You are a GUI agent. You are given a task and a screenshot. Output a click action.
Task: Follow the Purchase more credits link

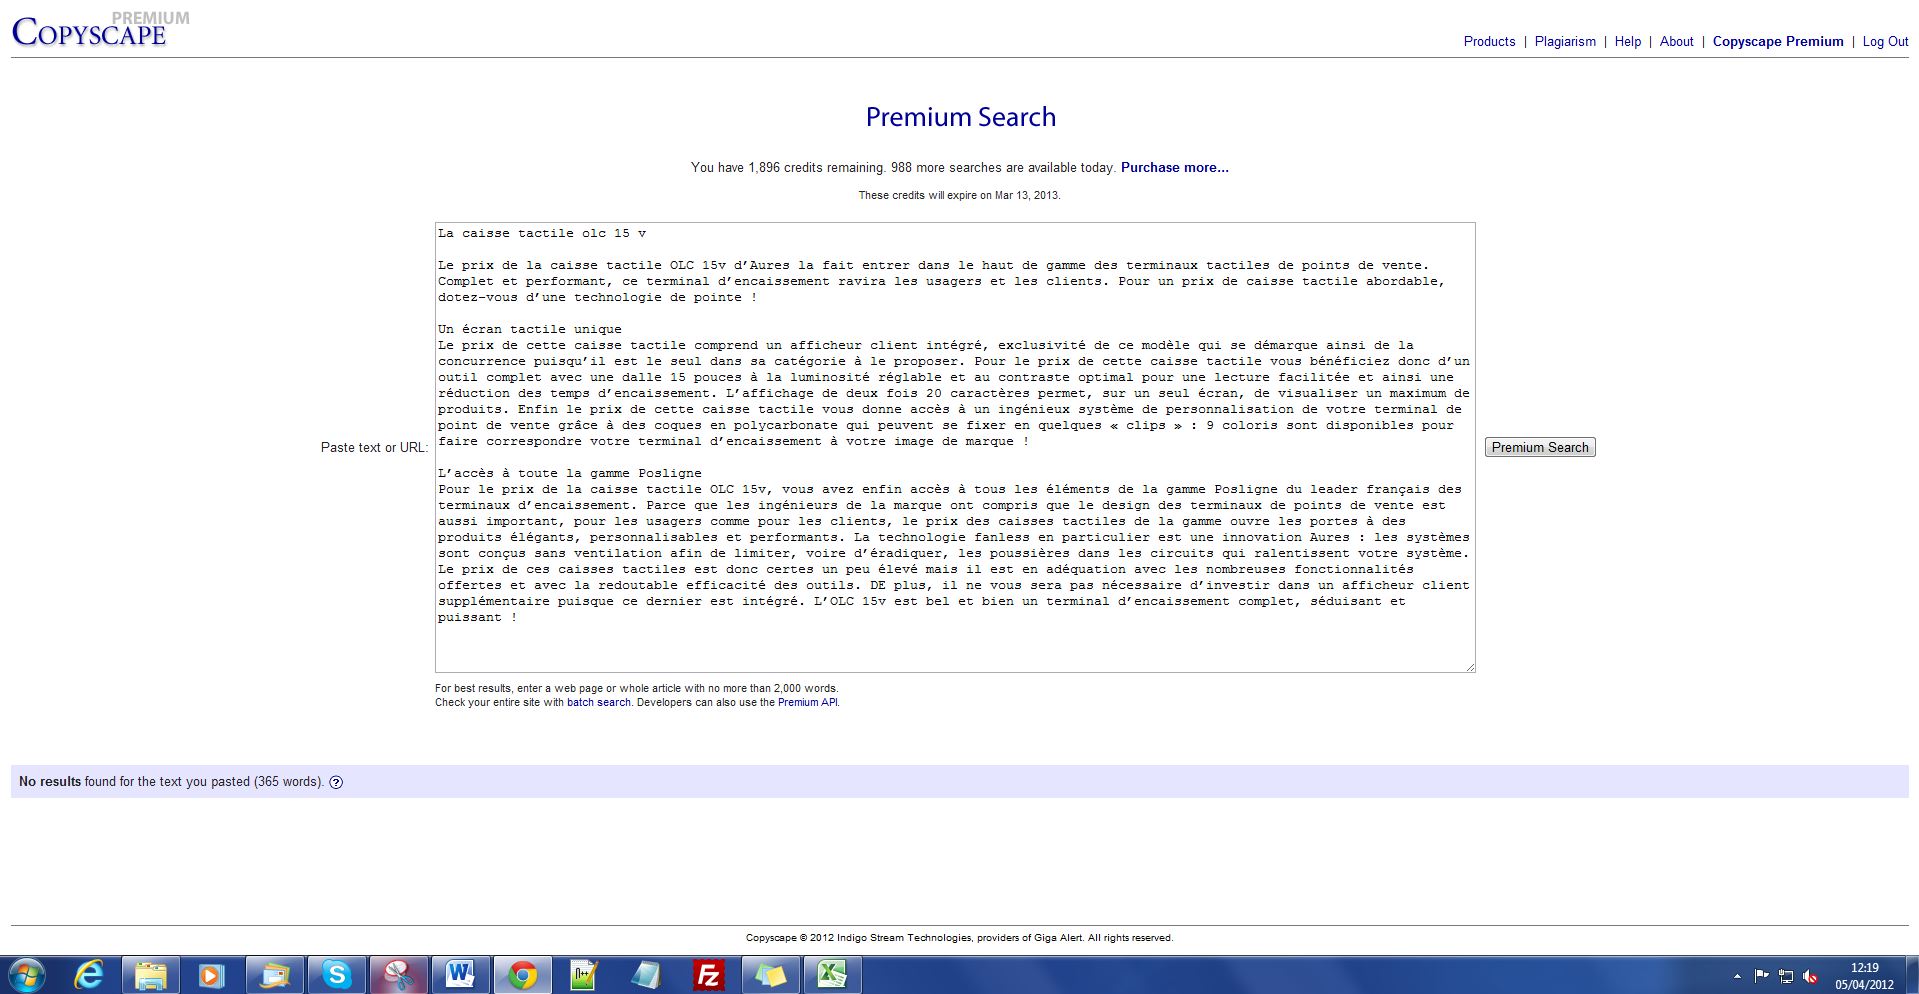[1174, 167]
